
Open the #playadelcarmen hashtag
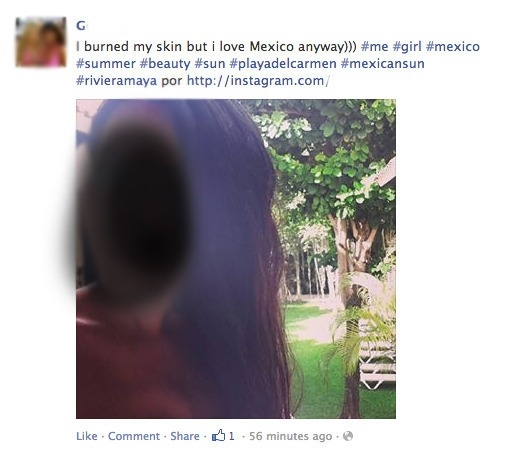pos(283,63)
